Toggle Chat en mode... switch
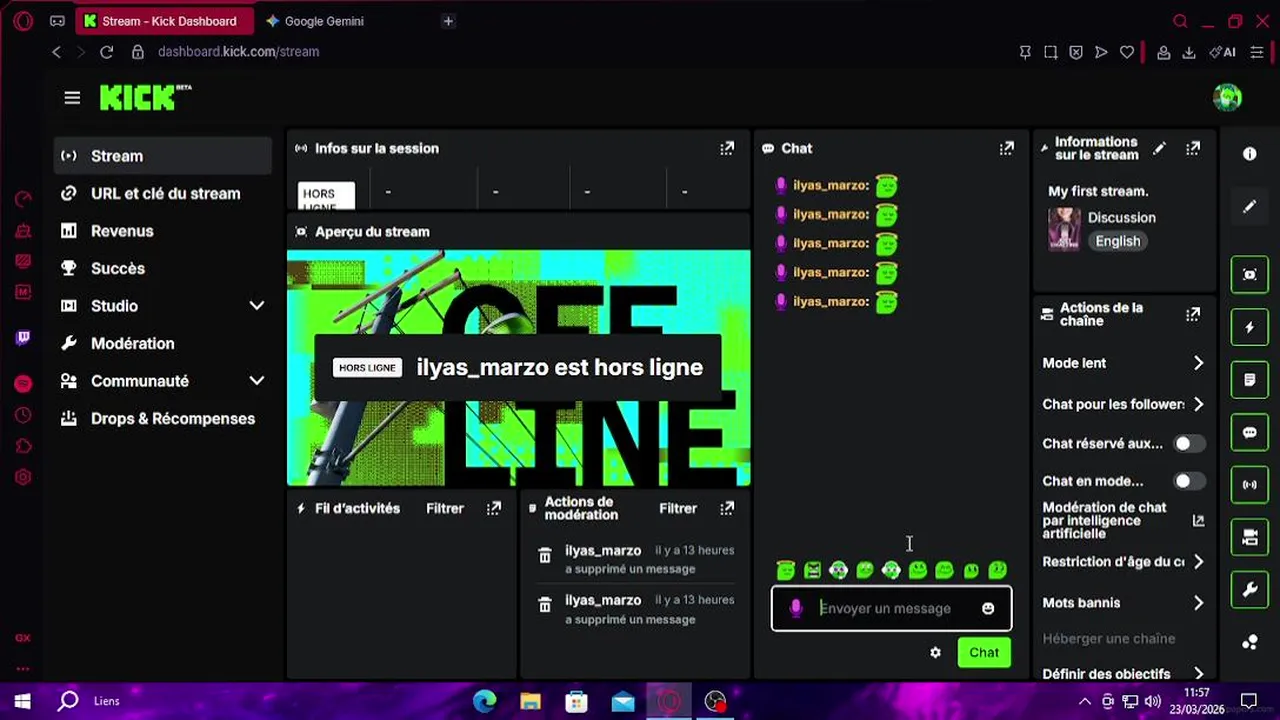Screen dimensions: 1280x720 point(1189,481)
